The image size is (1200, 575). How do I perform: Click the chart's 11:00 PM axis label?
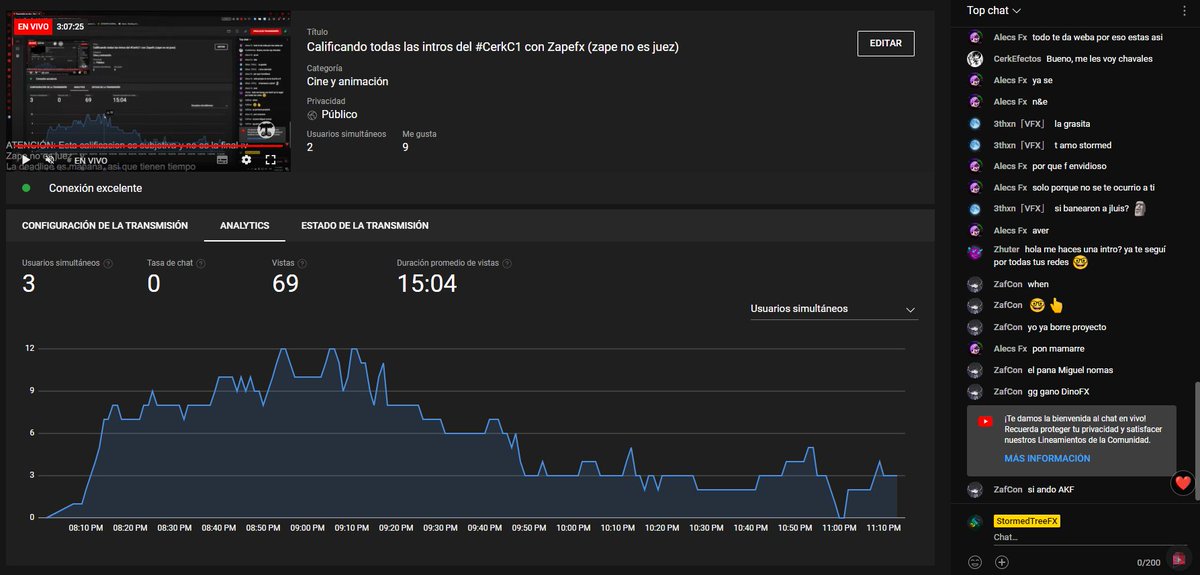coord(839,528)
